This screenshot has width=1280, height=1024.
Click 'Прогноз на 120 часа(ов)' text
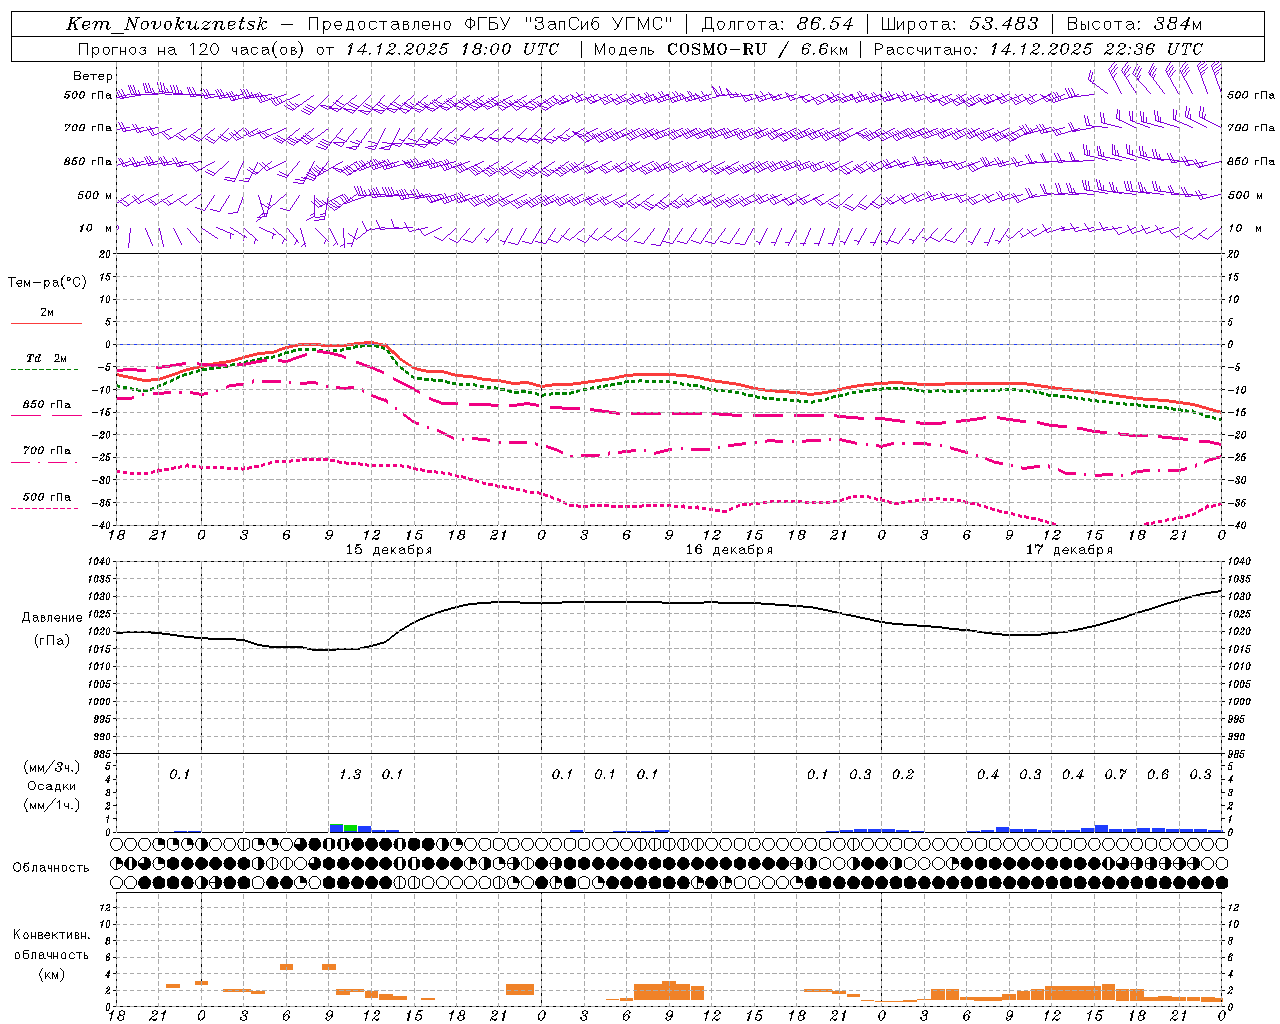[192, 49]
